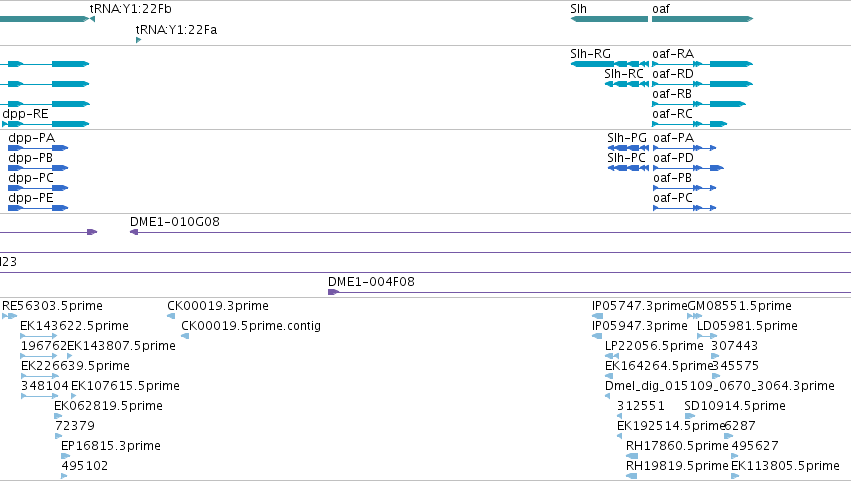Click the EK107615.5prime EST label
Image resolution: width=851 pixels, height=481 pixels.
click(125, 386)
